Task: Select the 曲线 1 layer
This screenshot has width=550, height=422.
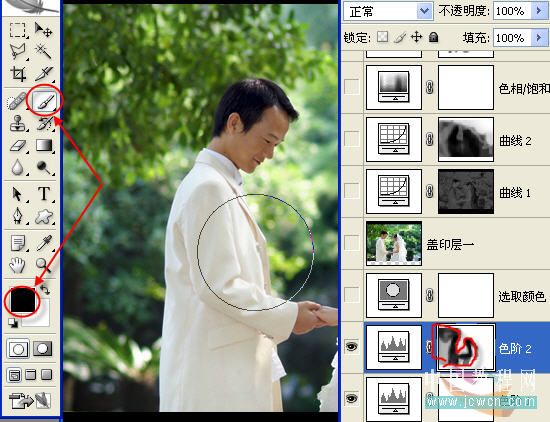Action: tap(456, 192)
